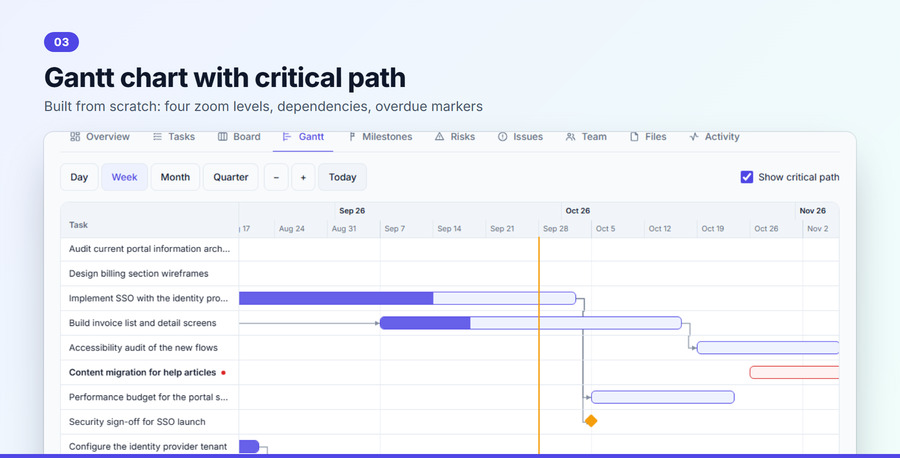Set zoom level to Quarter
The height and width of the screenshot is (458, 900).
[231, 177]
